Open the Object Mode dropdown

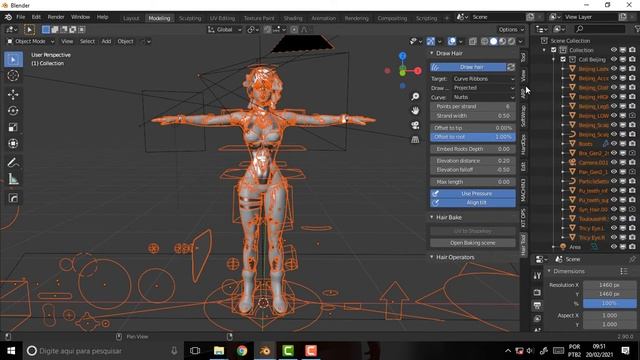click(x=31, y=41)
